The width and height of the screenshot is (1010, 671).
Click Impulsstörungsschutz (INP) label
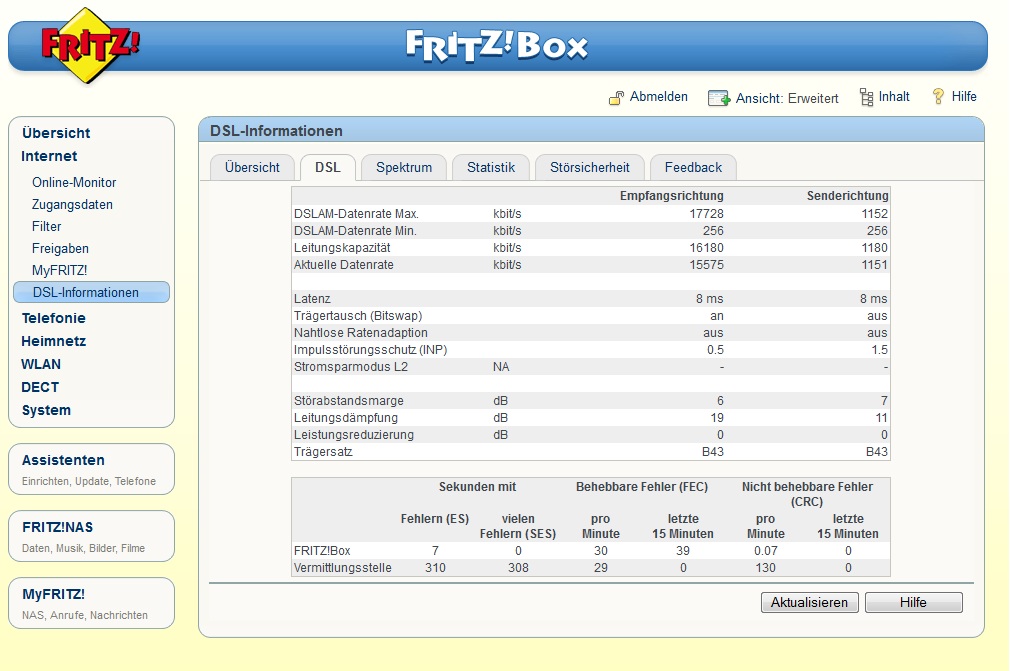tap(370, 350)
